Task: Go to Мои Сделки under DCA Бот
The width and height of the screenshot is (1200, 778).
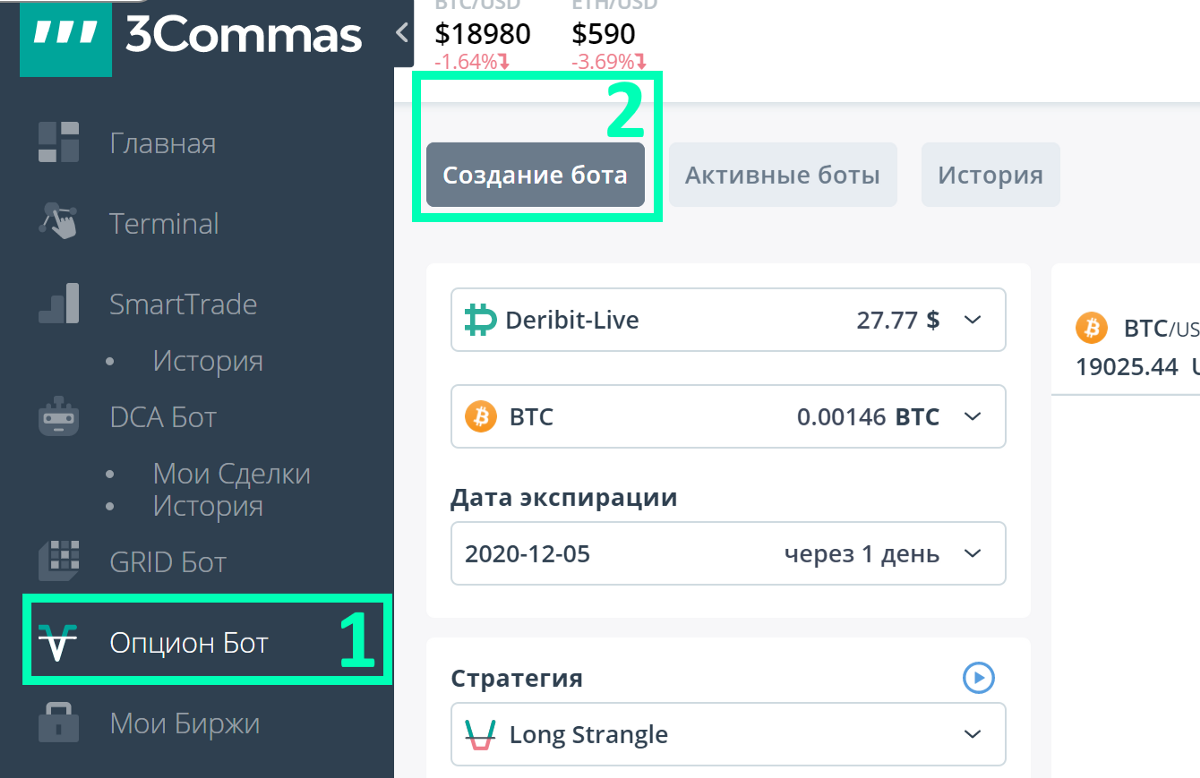Action: click(x=231, y=473)
